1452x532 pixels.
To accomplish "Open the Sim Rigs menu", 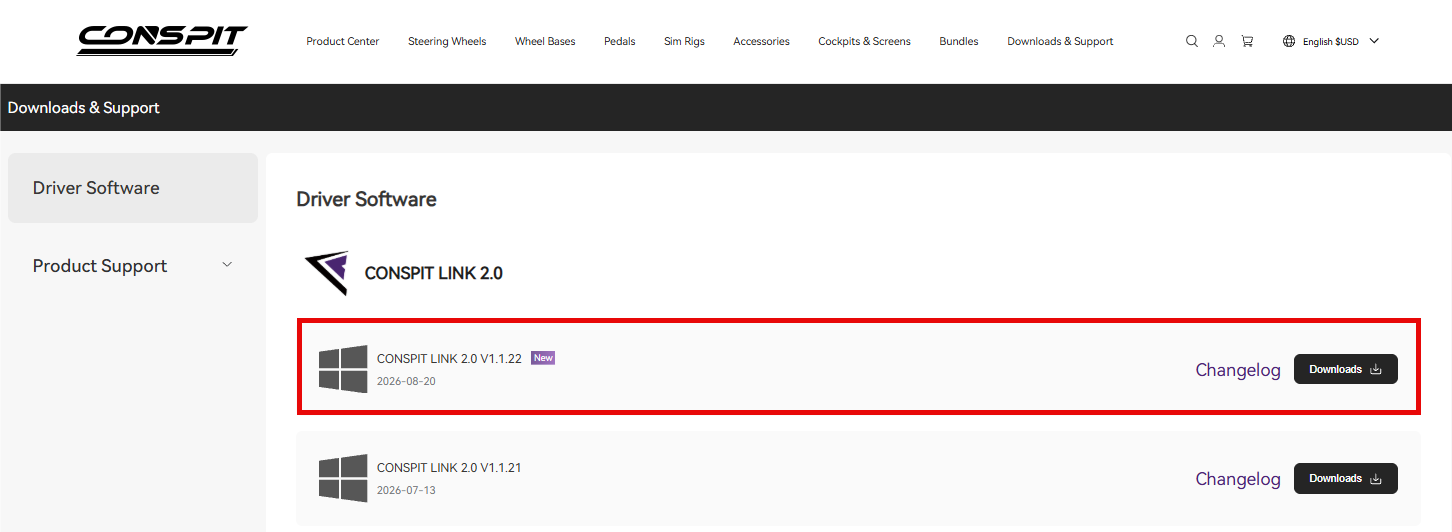I will 684,41.
